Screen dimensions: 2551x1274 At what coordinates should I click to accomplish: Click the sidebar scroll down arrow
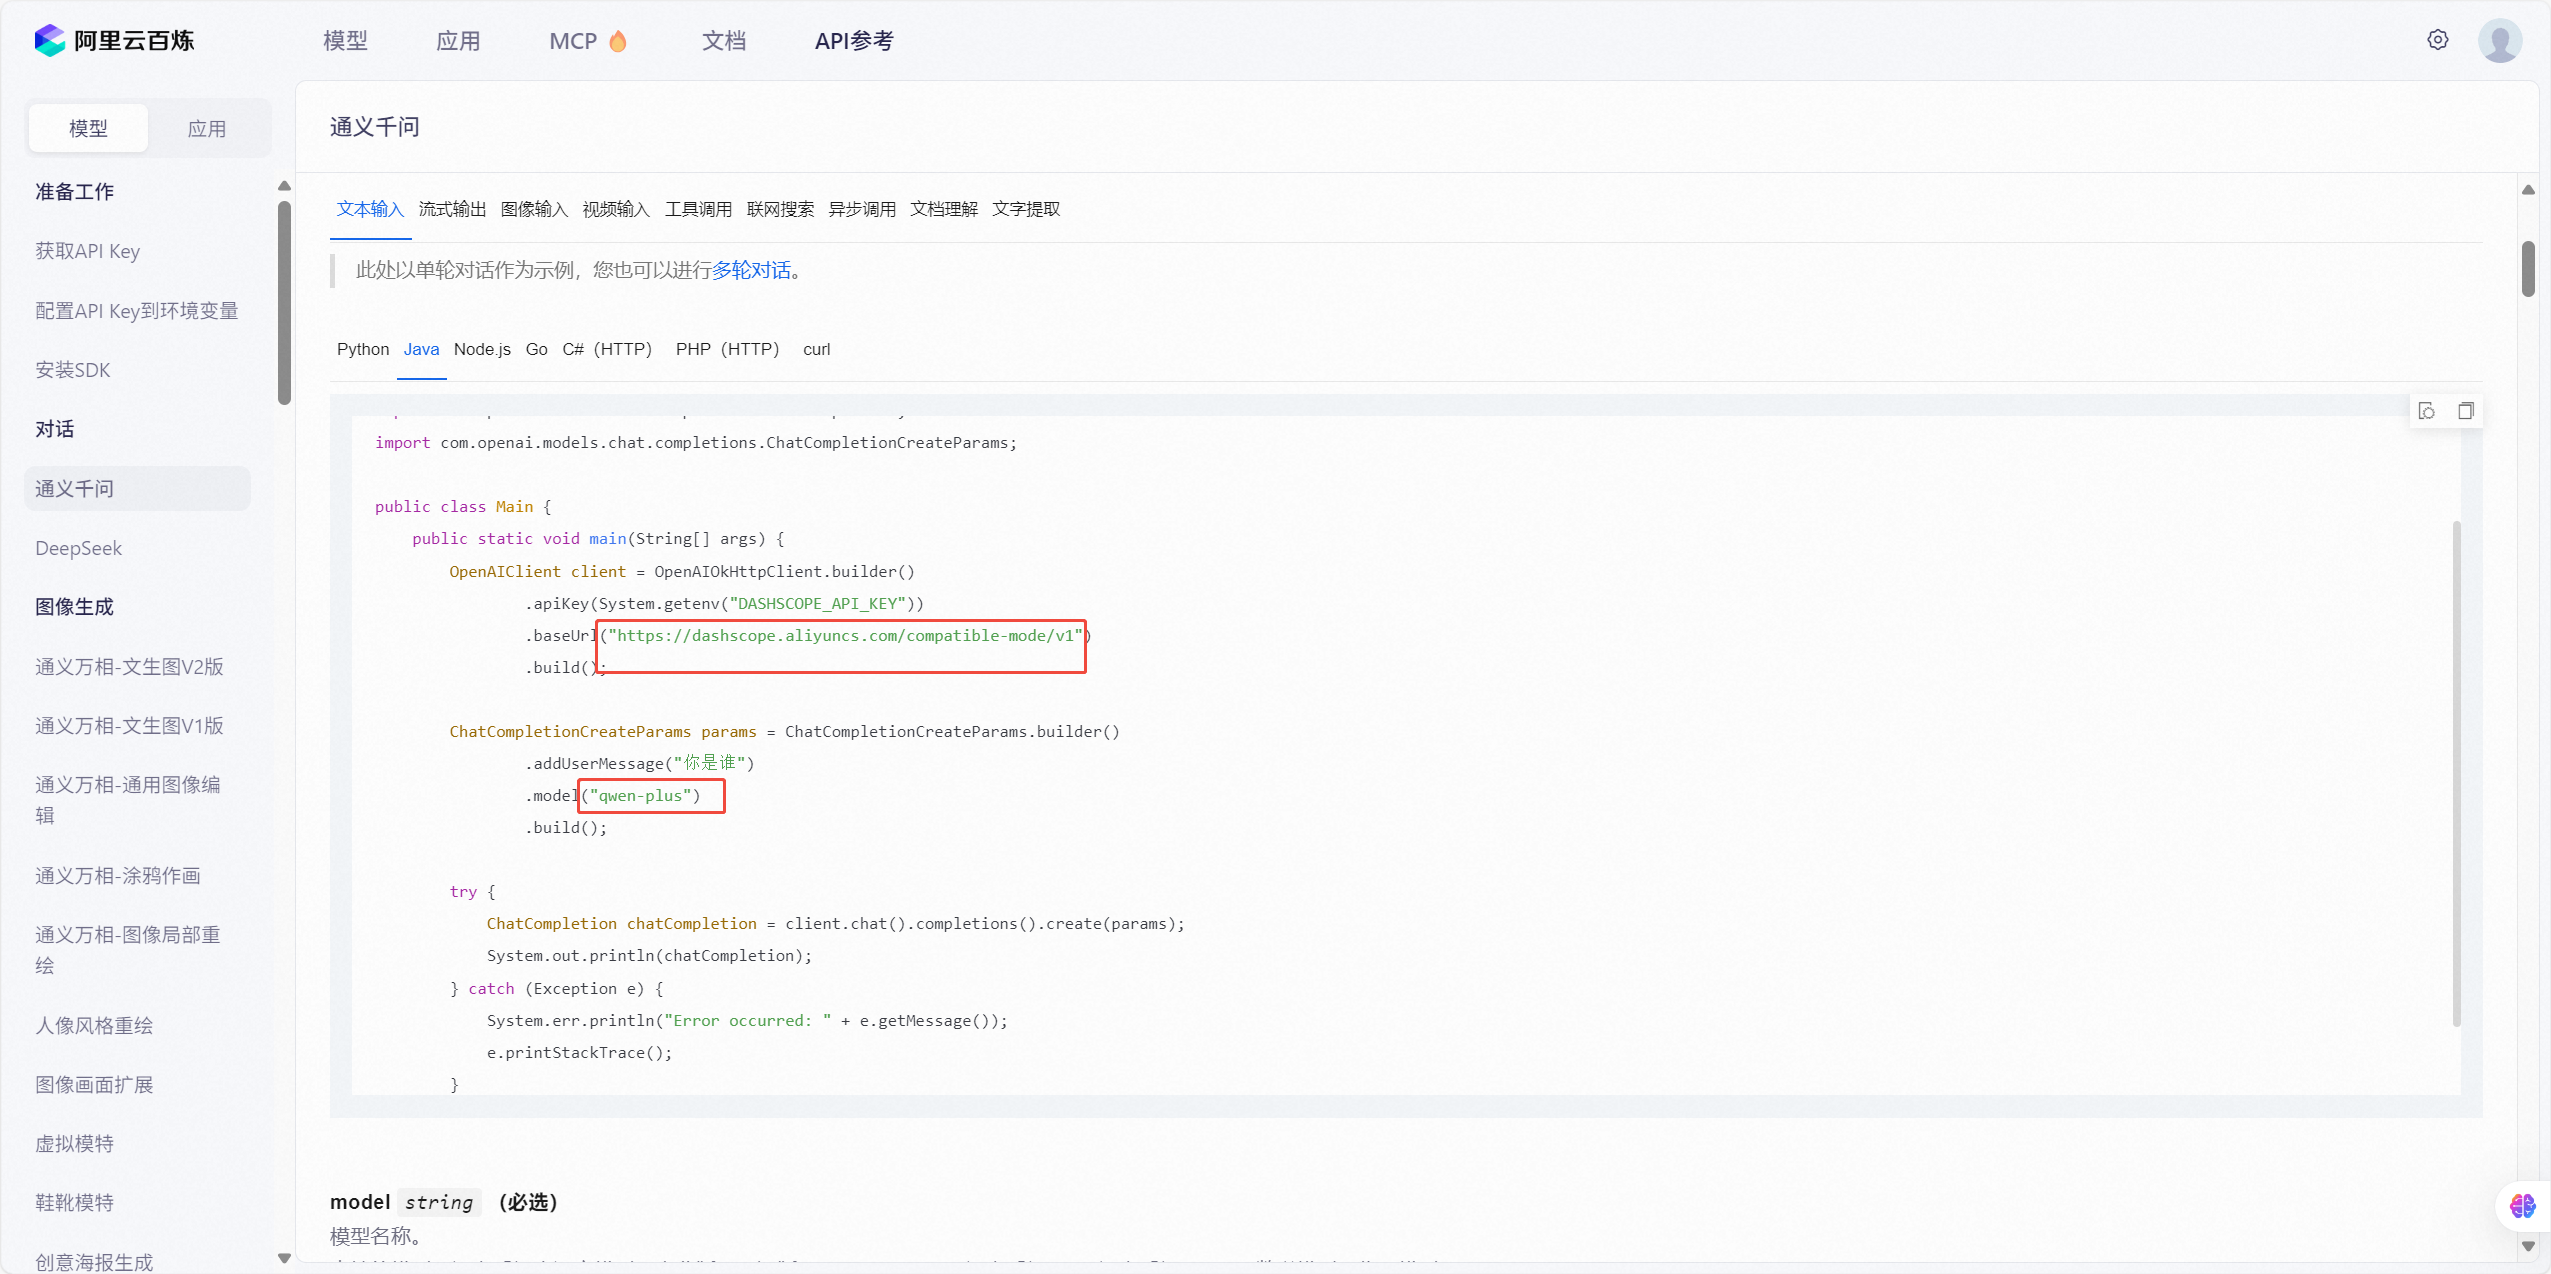(x=284, y=1258)
